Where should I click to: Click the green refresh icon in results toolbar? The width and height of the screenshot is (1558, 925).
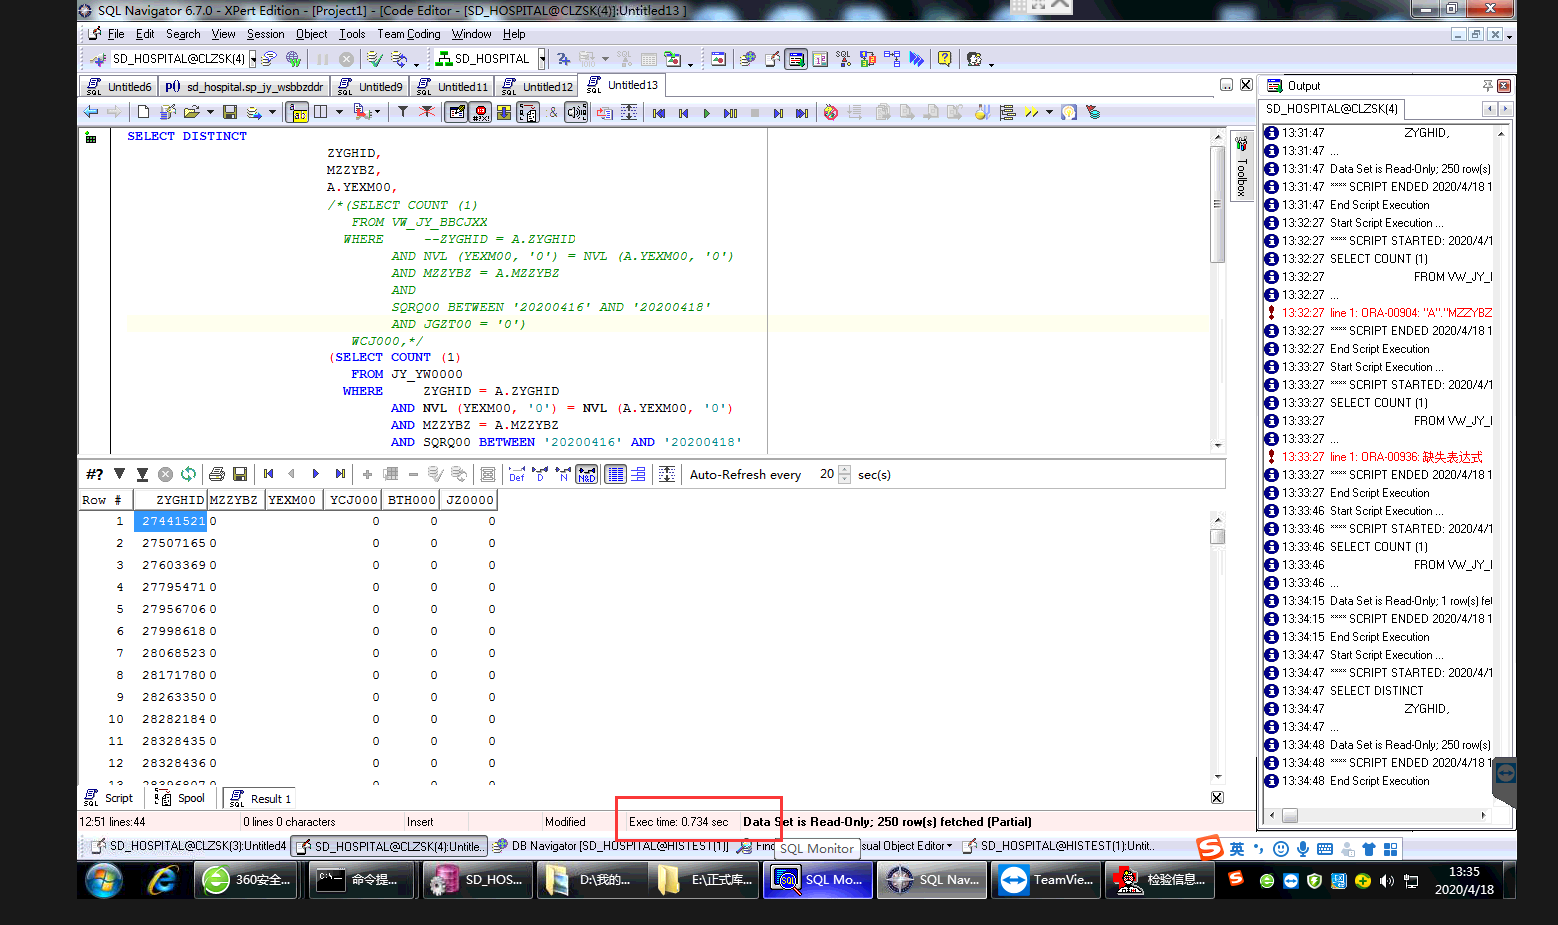(x=188, y=474)
